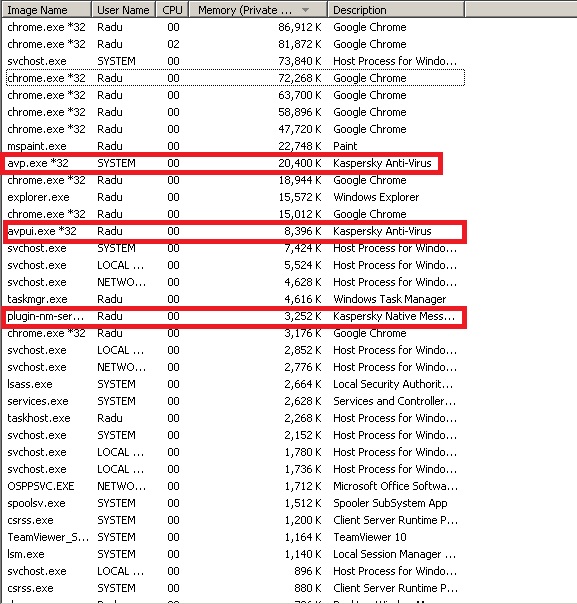The width and height of the screenshot is (577, 604).
Task: Select the avp.exe *32 process row
Action: pos(233,163)
